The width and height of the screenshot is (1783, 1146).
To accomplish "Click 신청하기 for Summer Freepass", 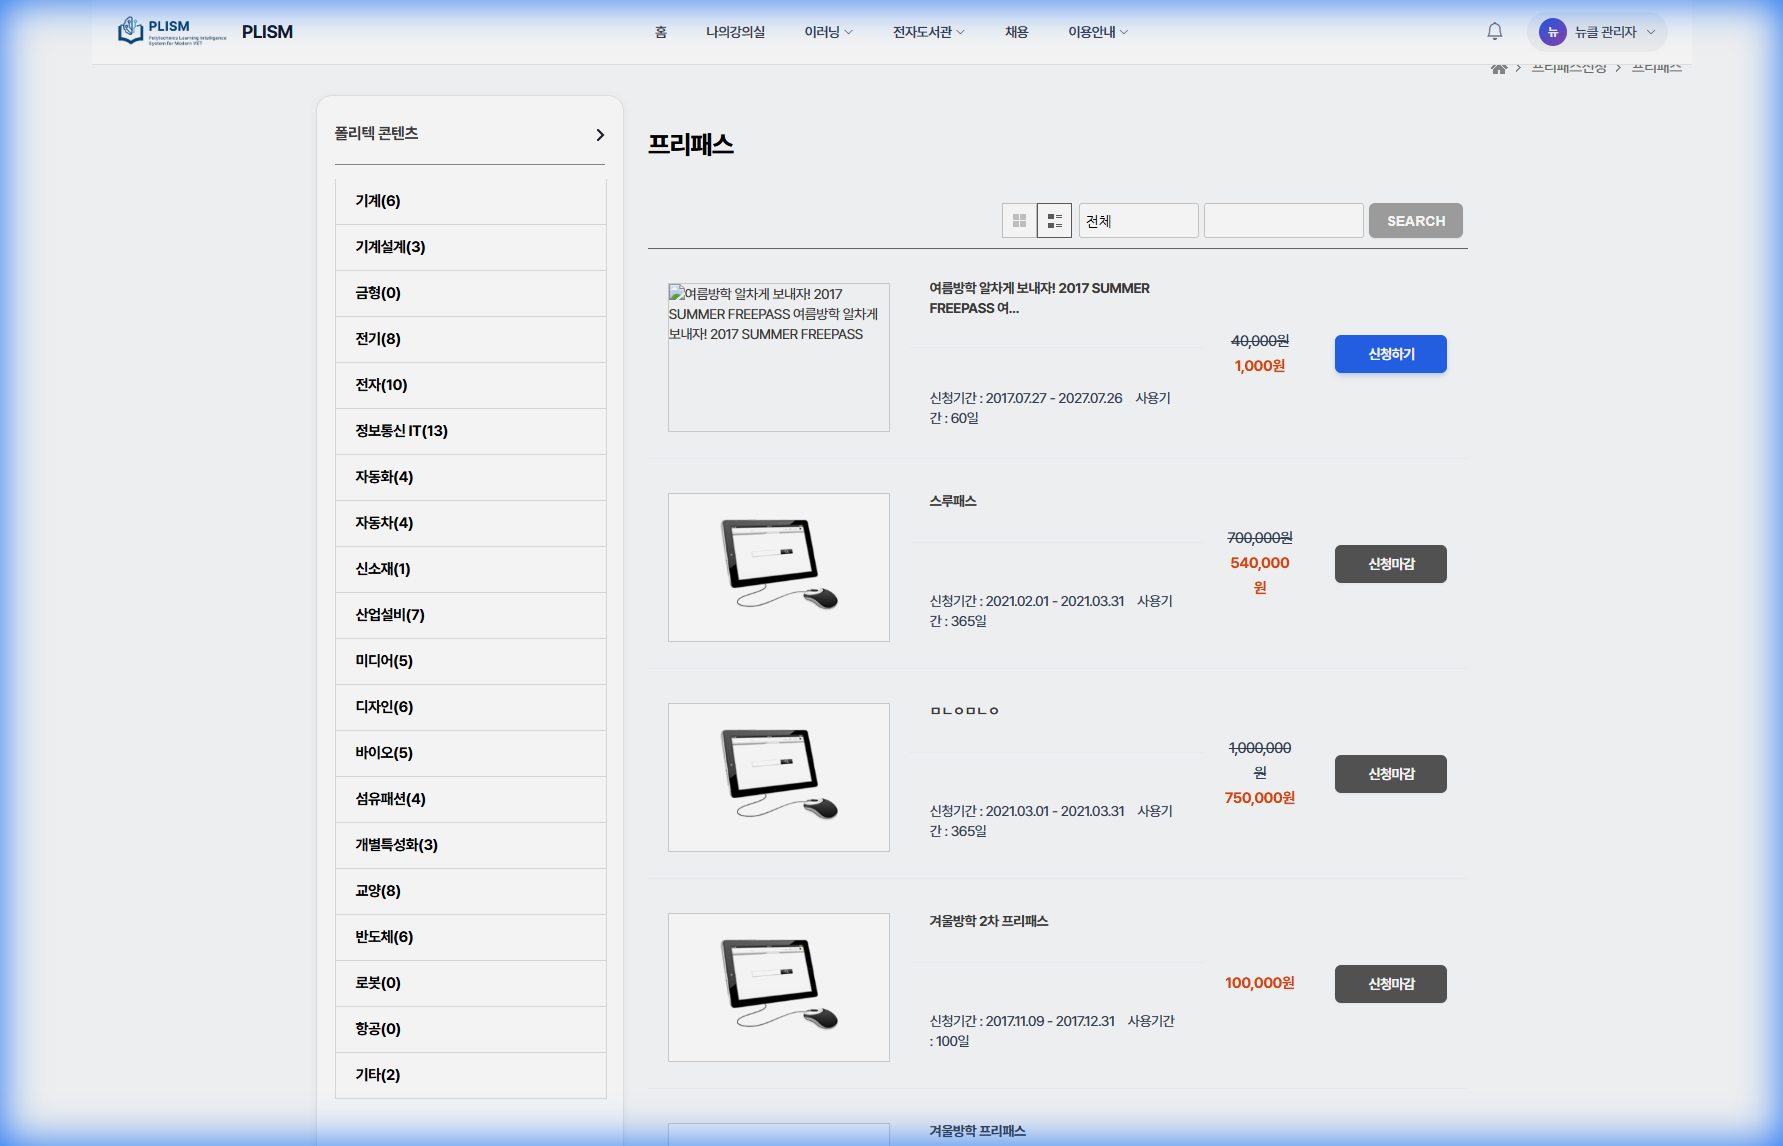I will tap(1390, 354).
